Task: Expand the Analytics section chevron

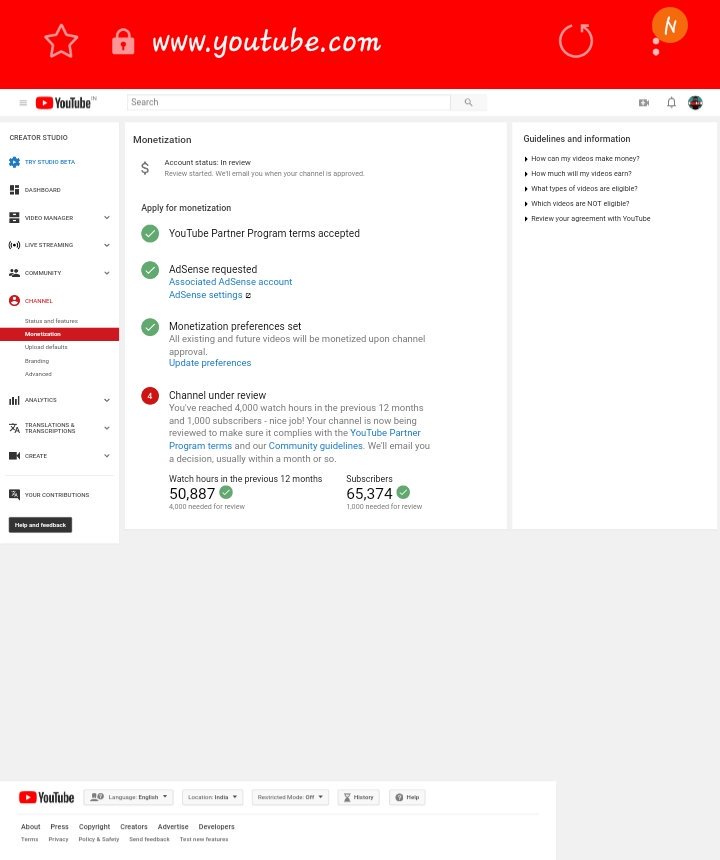Action: [x=107, y=400]
